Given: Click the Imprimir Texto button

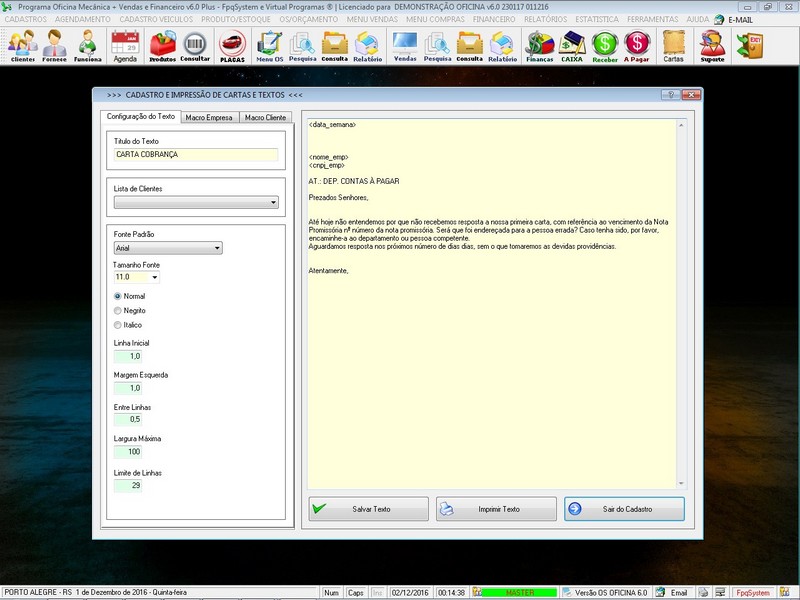Looking at the screenshot, I should (x=496, y=509).
